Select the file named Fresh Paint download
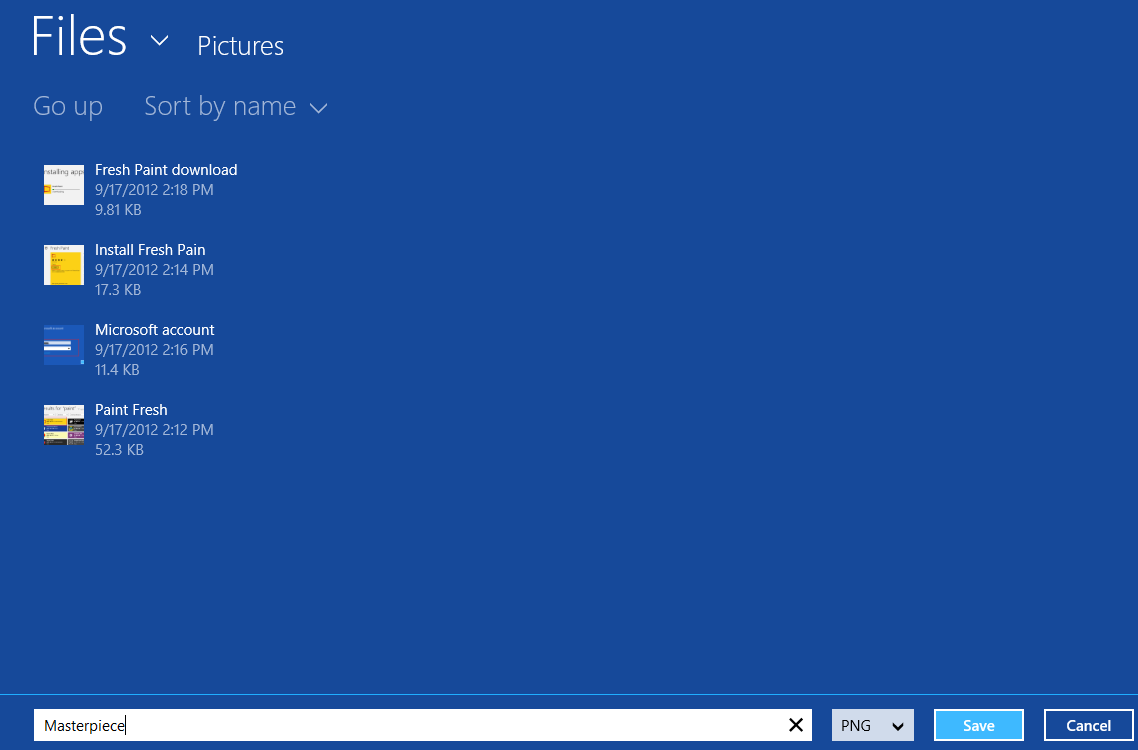The height and width of the screenshot is (750, 1138). [x=165, y=169]
